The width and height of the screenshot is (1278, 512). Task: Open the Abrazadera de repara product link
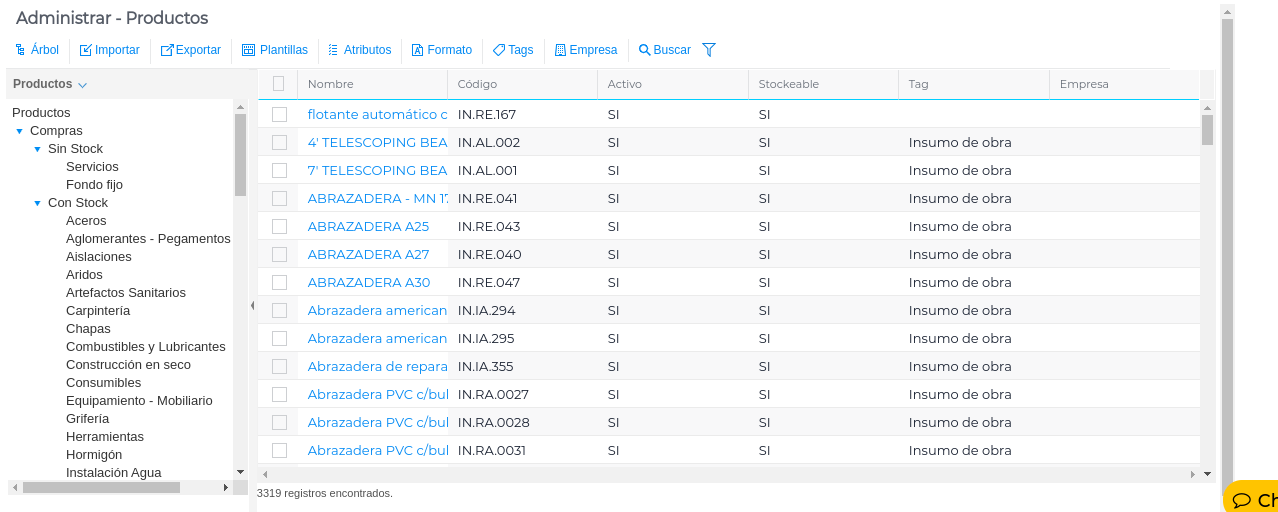point(377,367)
